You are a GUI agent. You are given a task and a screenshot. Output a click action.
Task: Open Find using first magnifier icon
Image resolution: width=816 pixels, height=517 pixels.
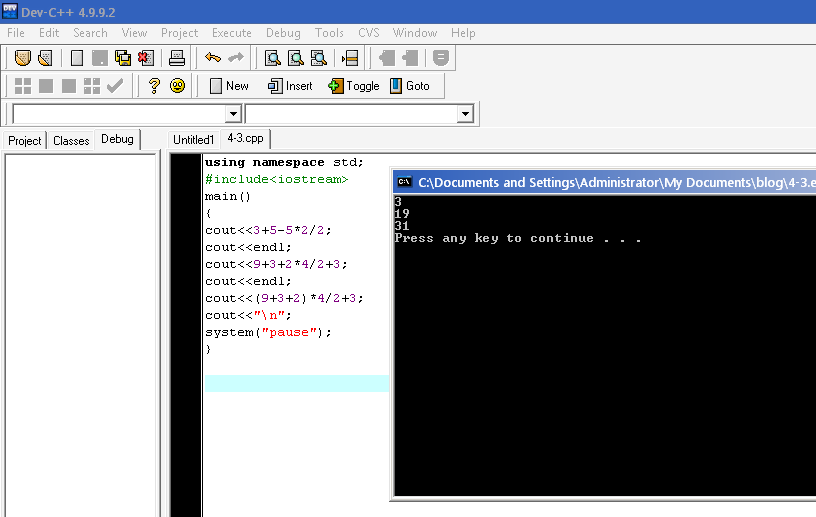pos(273,58)
